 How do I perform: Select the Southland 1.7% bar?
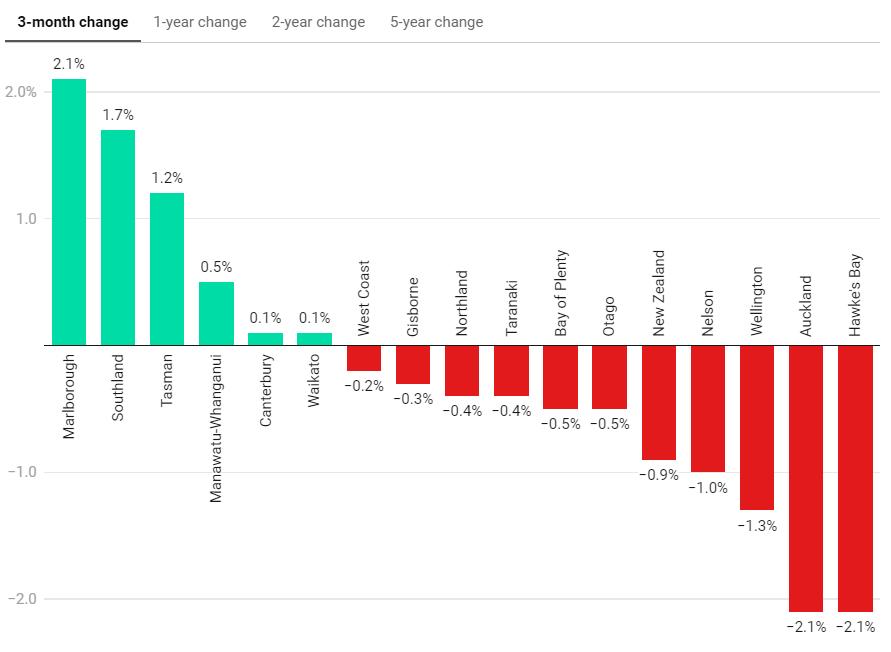pyautogui.click(x=118, y=238)
